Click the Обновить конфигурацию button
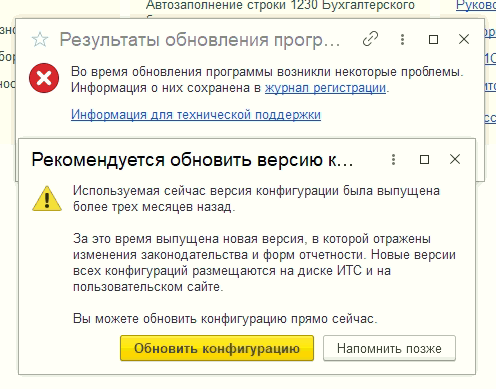Viewport: 496px width, 389px height. click(x=217, y=348)
